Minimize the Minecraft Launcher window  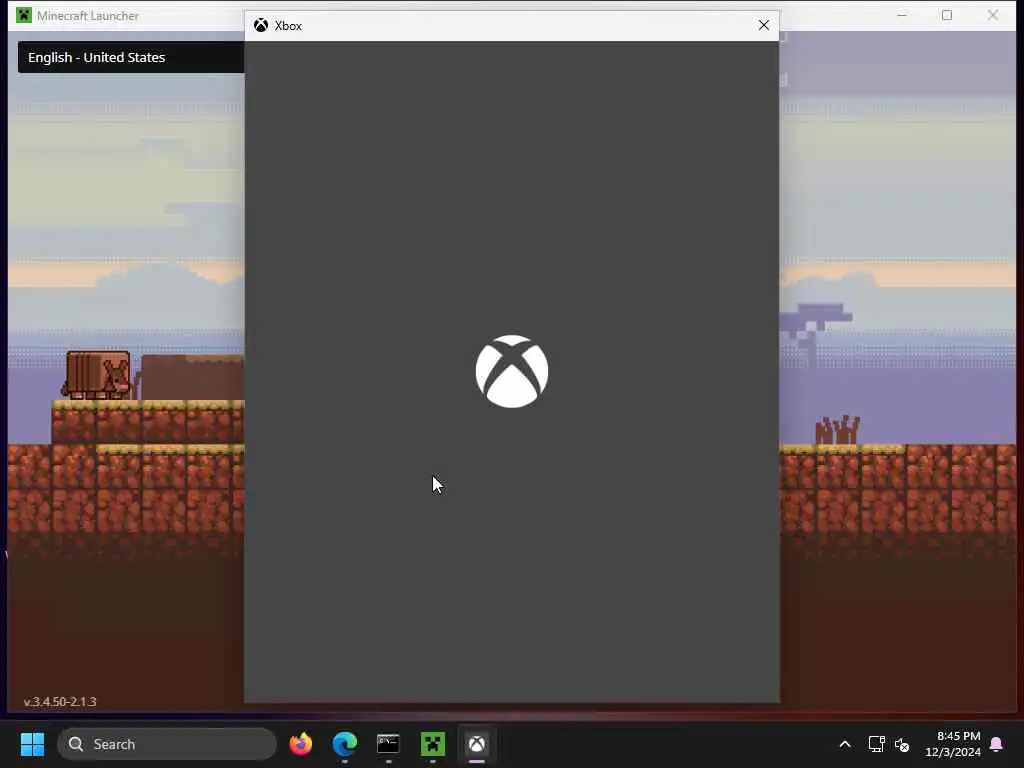pos(902,15)
